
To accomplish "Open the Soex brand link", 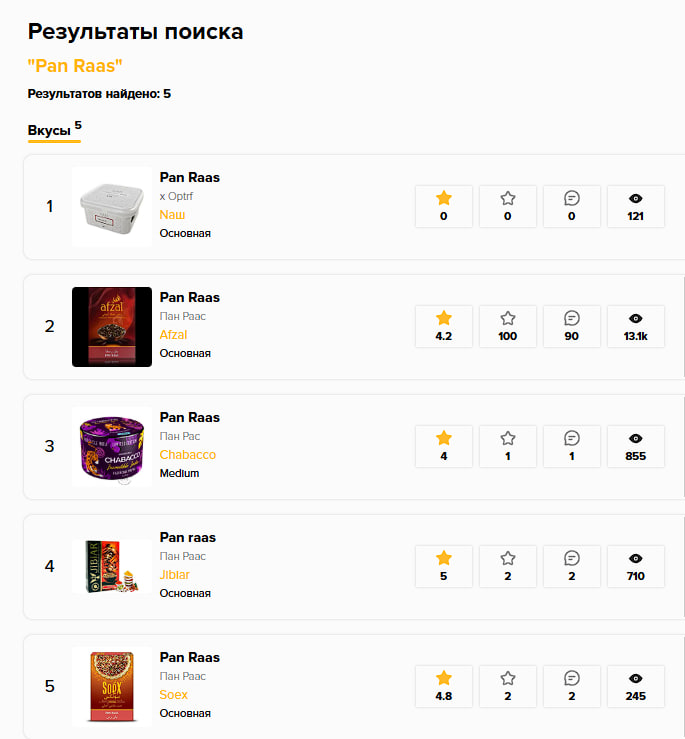I will click(x=173, y=695).
